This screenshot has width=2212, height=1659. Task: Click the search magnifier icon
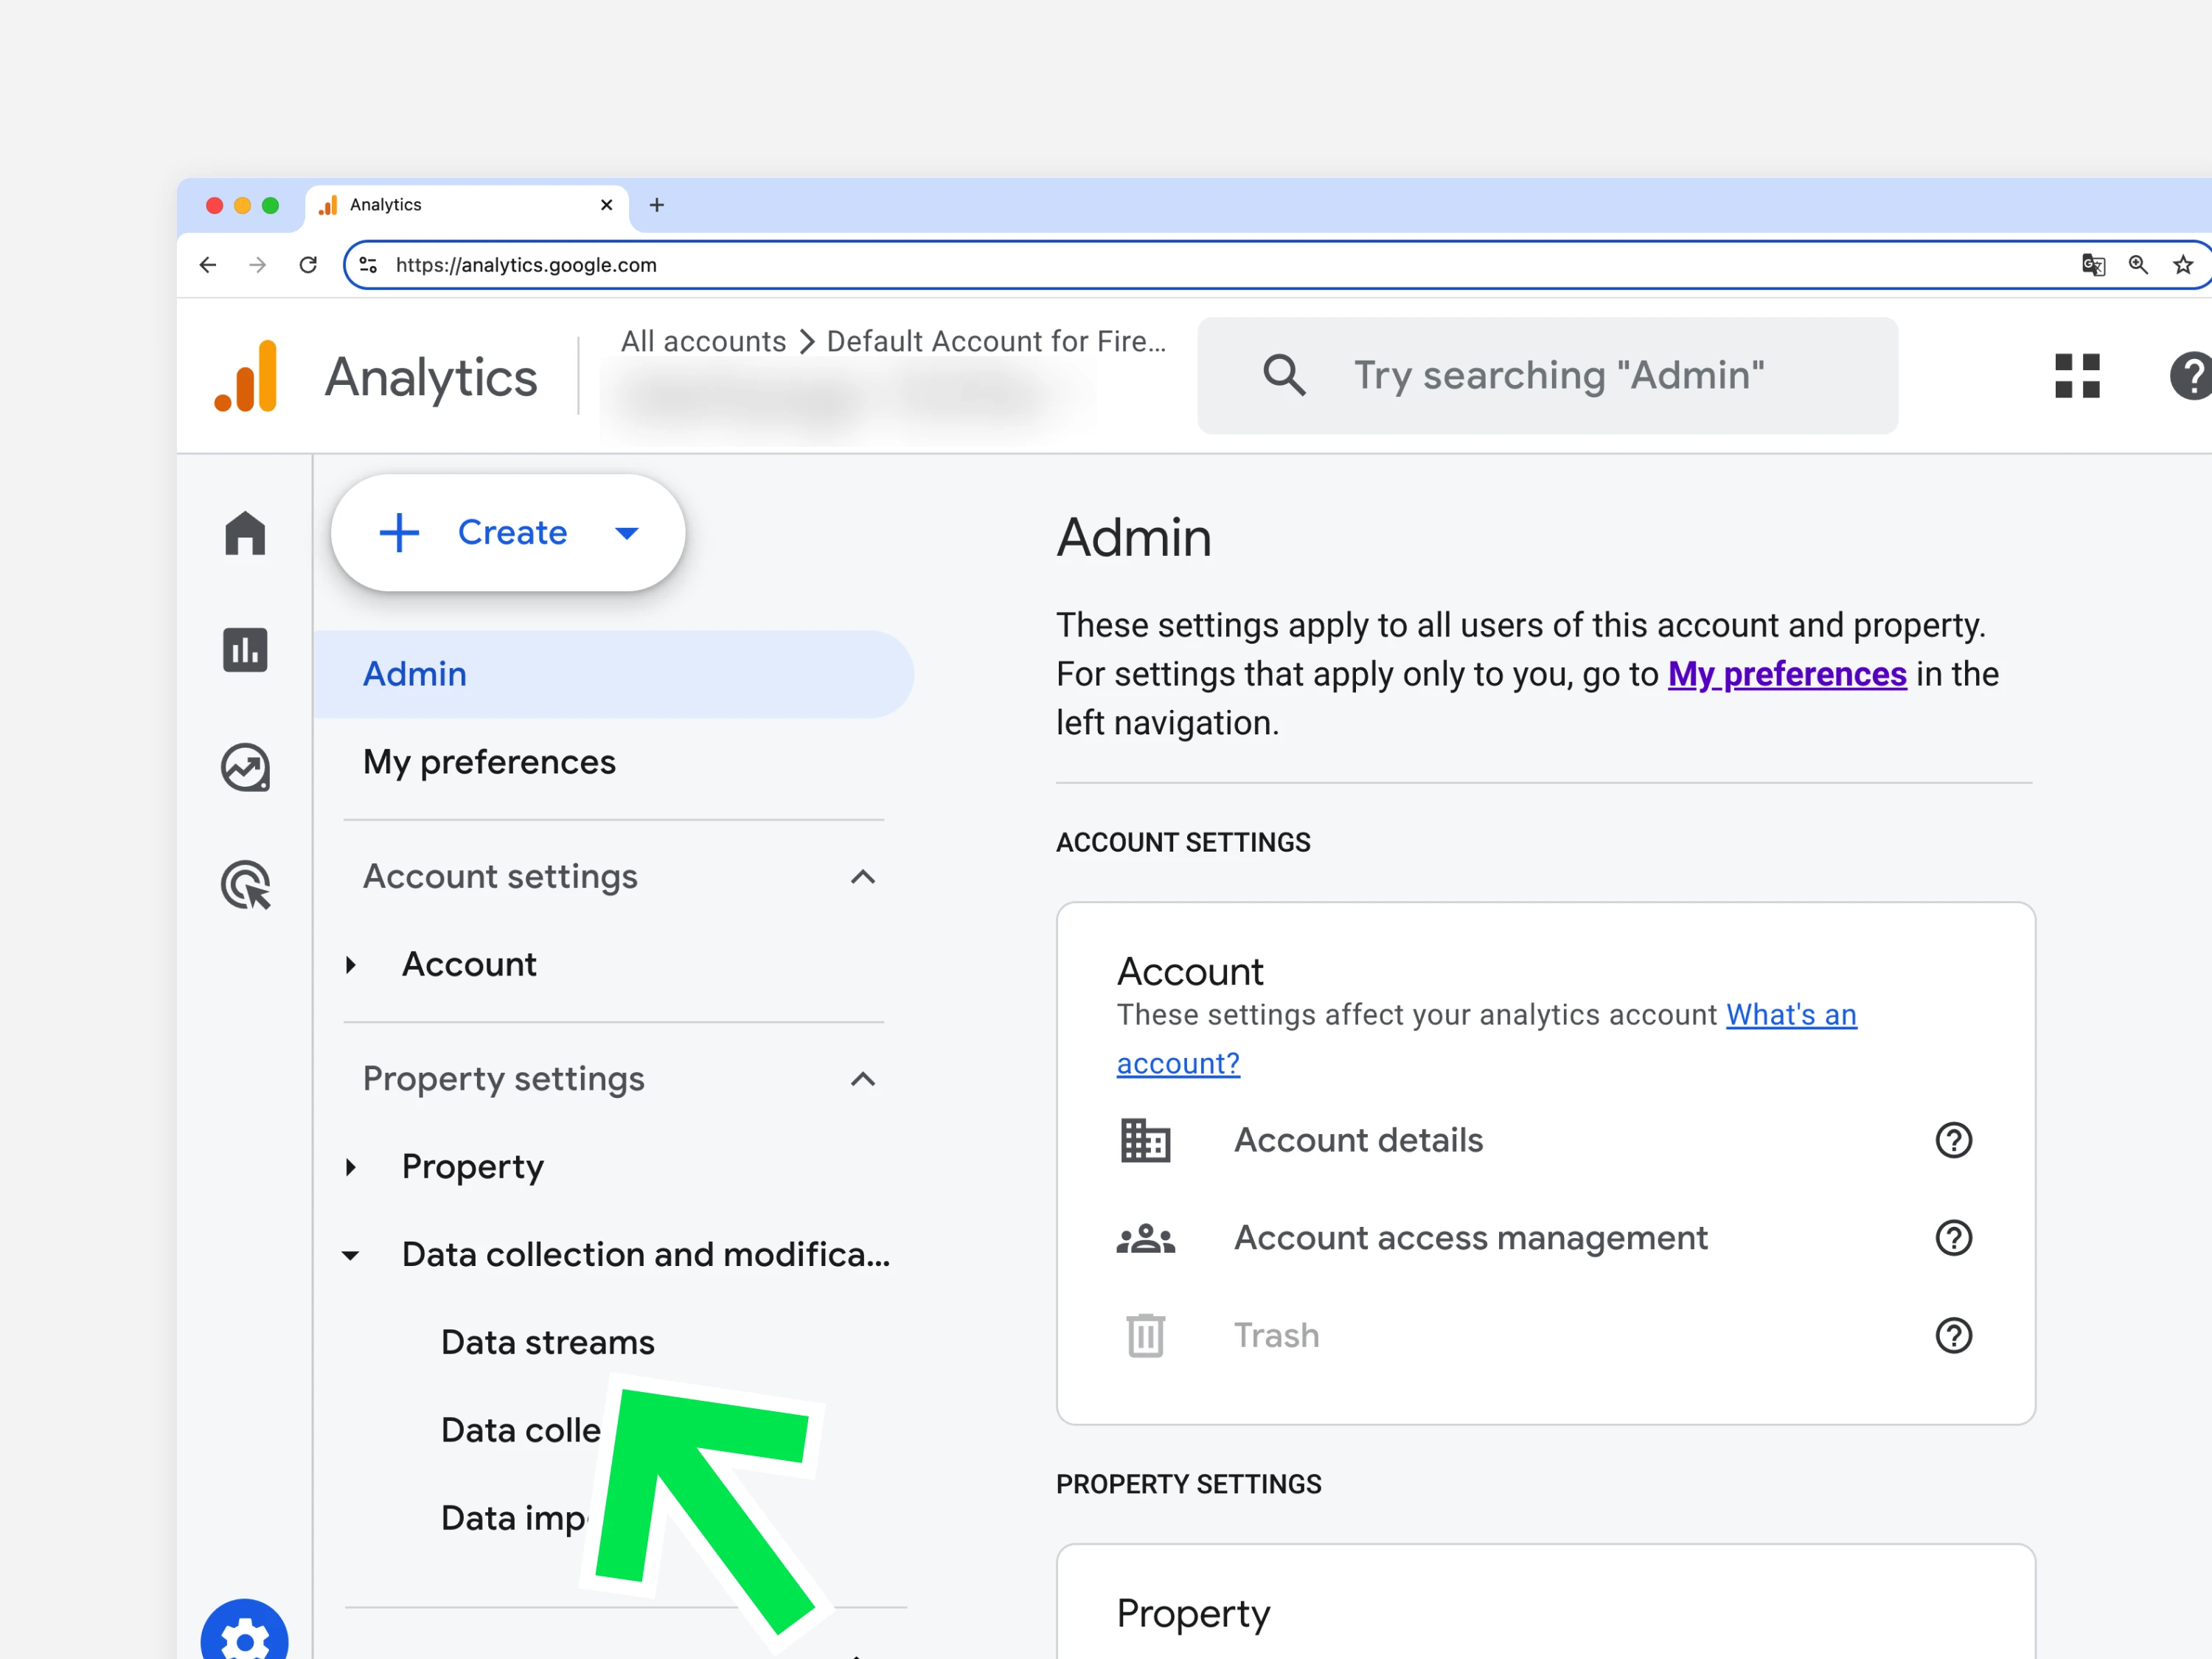click(x=1284, y=376)
